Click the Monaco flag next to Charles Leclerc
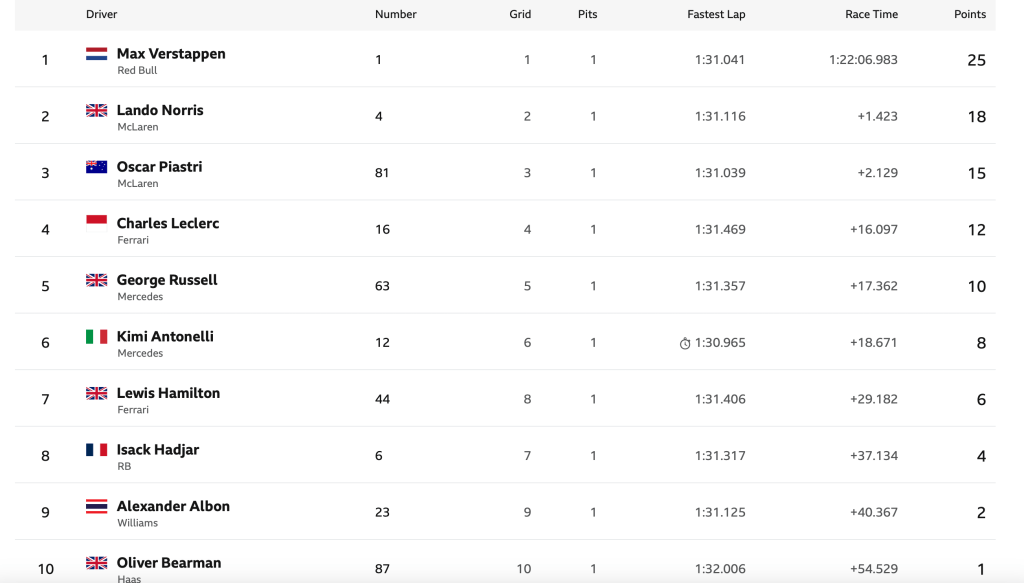The height and width of the screenshot is (583, 1024). click(96, 223)
